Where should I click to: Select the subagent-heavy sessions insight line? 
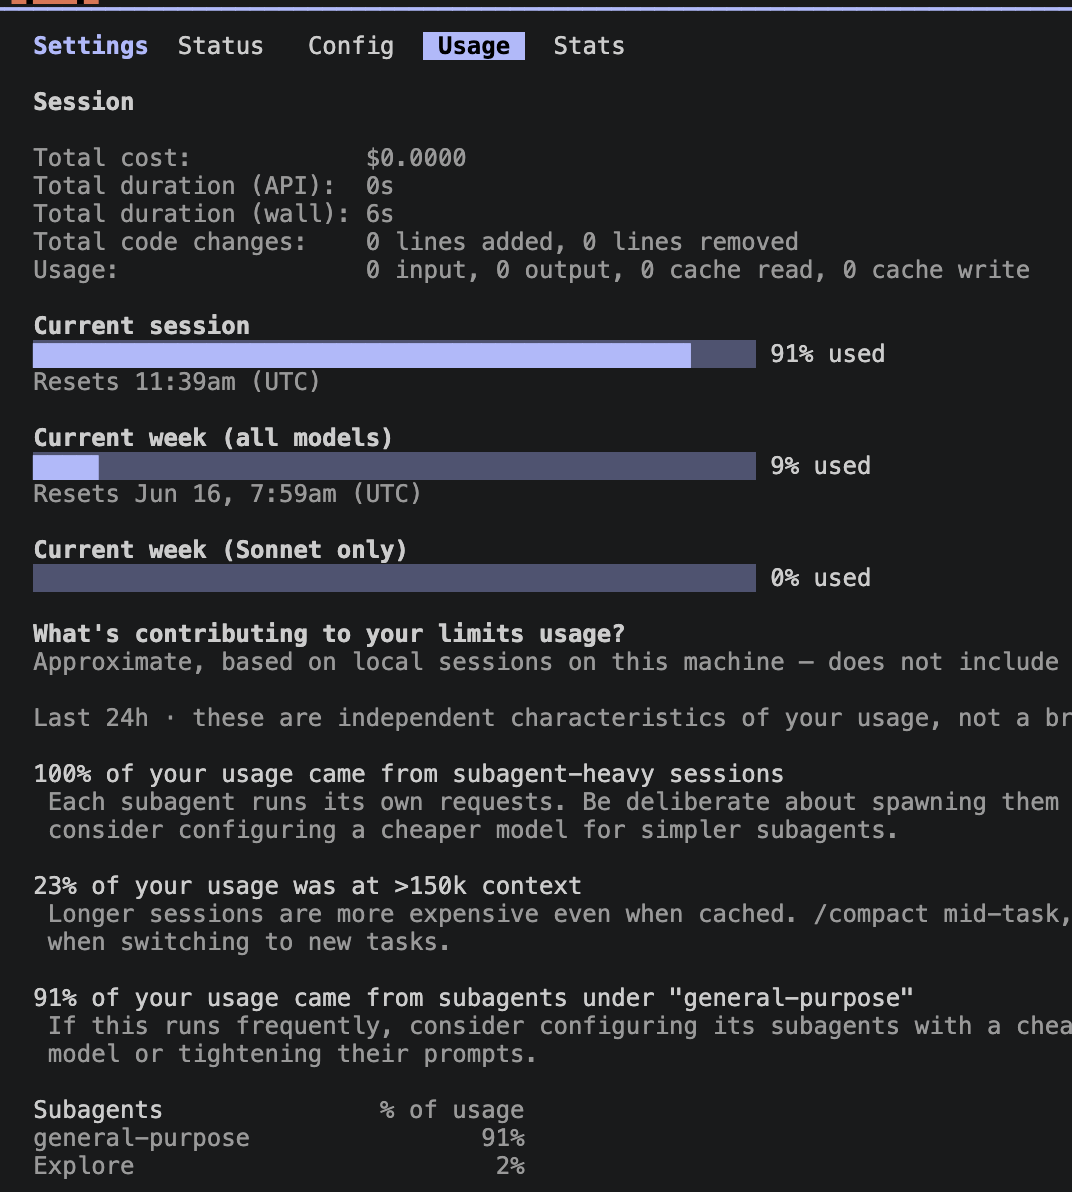pos(408,774)
